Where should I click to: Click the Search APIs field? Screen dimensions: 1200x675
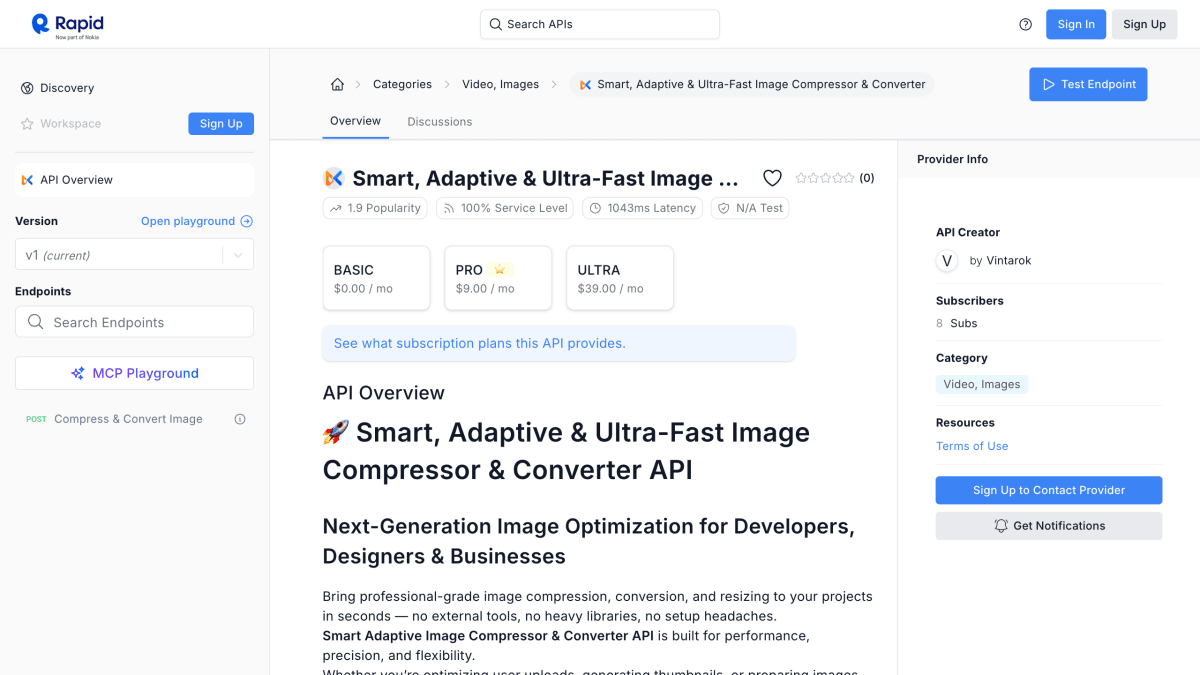(x=600, y=24)
